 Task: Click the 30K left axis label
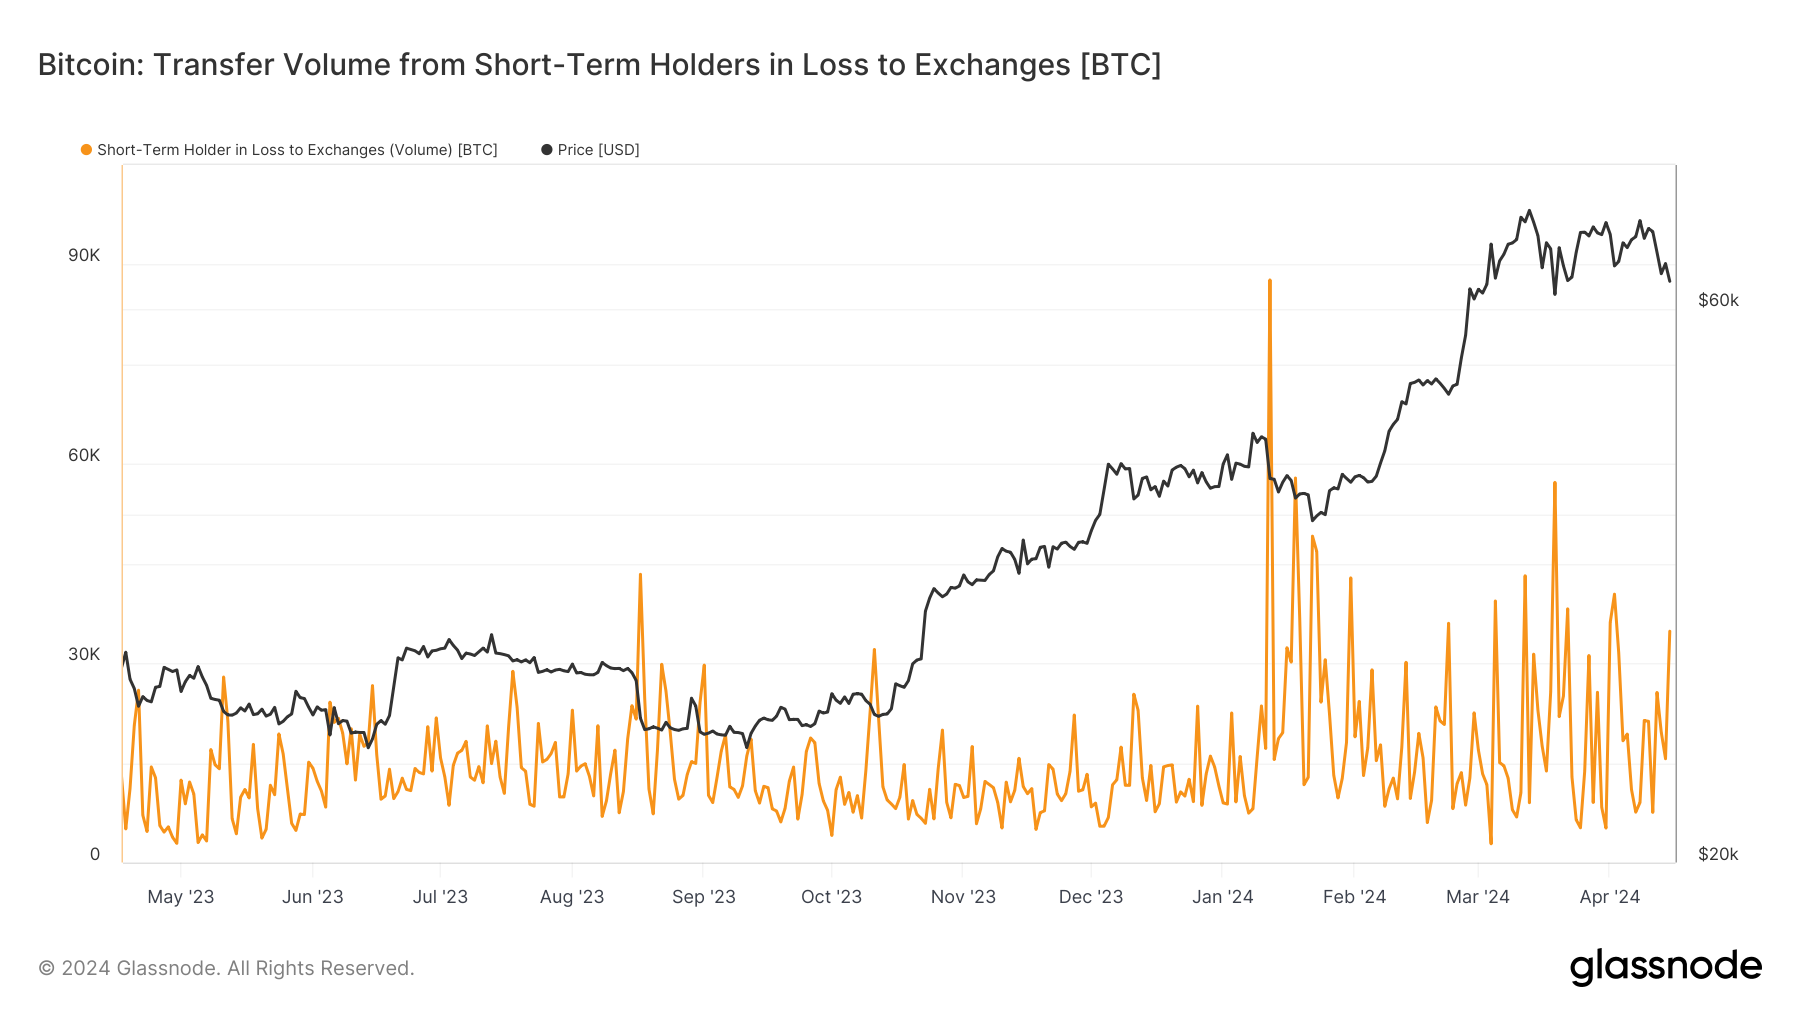pyautogui.click(x=84, y=655)
